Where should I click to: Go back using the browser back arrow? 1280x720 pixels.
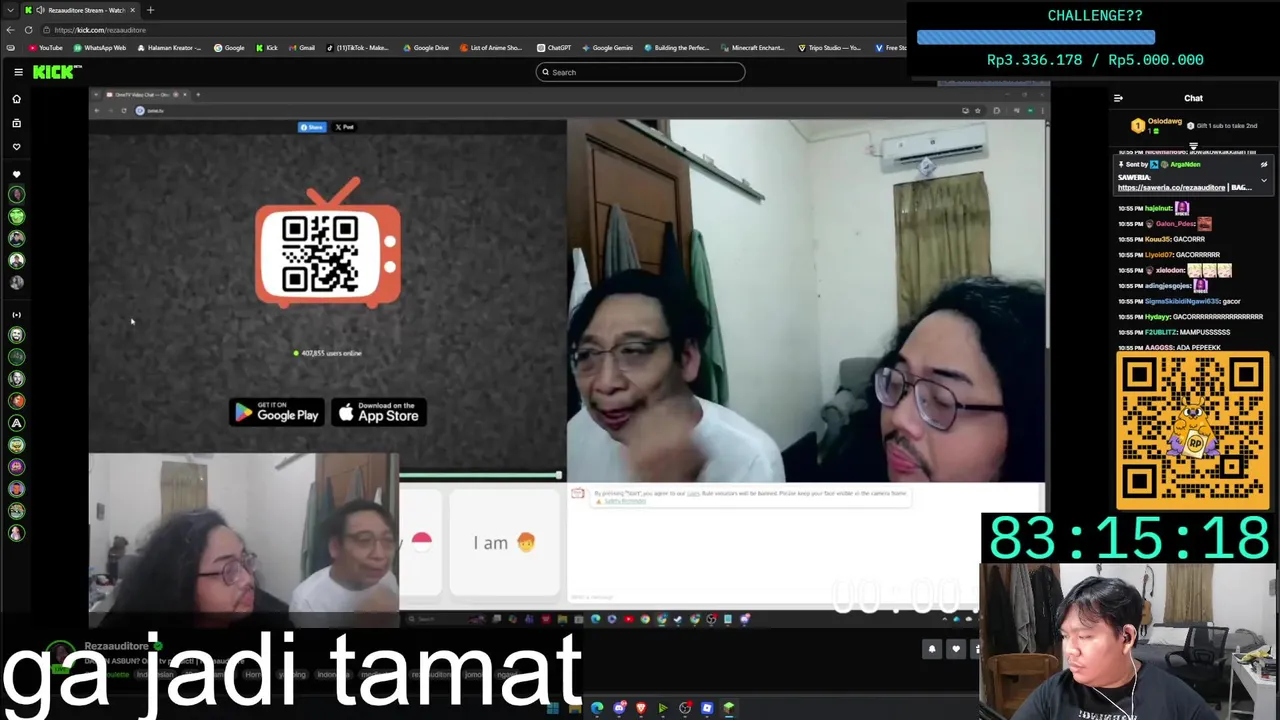coord(10,30)
